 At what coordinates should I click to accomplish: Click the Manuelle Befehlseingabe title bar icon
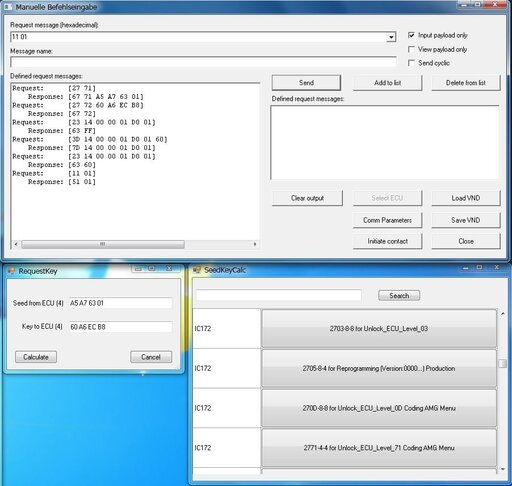tap(8, 6)
